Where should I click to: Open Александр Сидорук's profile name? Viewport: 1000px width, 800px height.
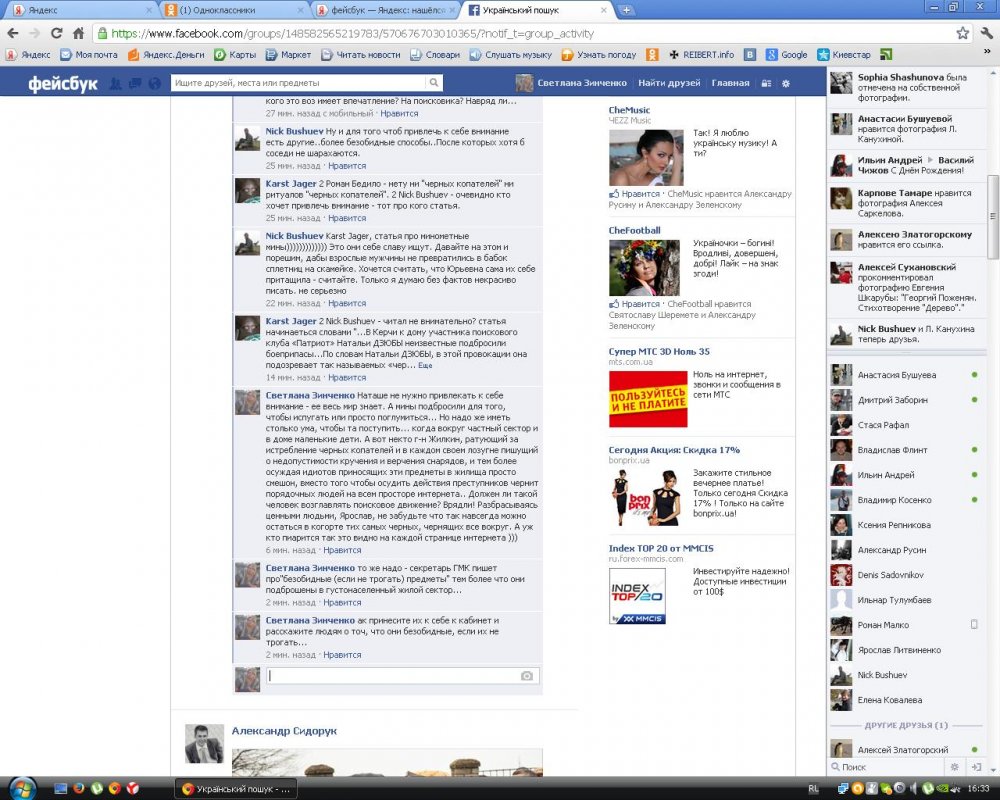pyautogui.click(x=284, y=731)
